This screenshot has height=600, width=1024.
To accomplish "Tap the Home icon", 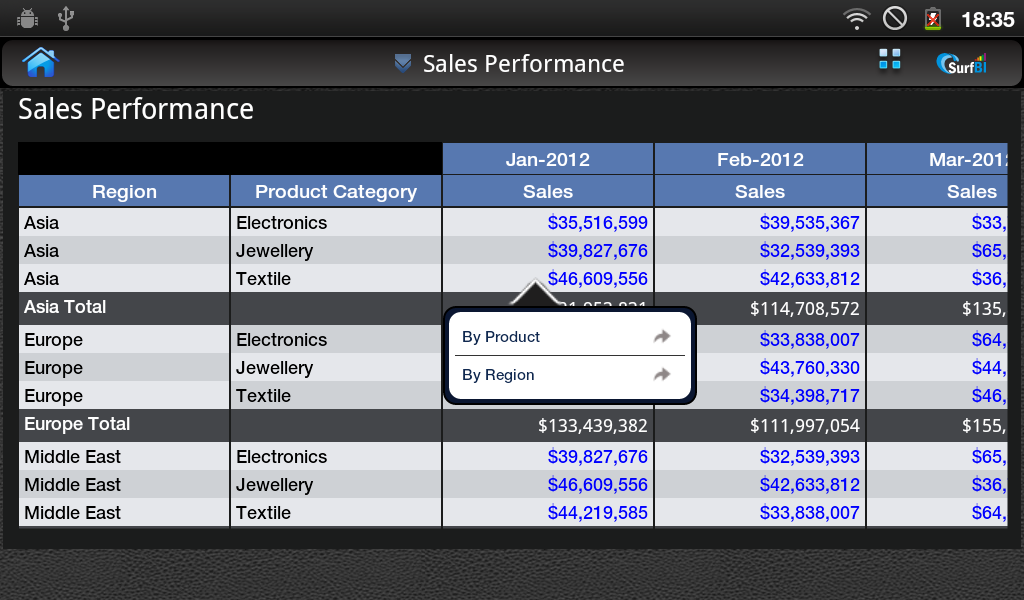I will (x=40, y=63).
